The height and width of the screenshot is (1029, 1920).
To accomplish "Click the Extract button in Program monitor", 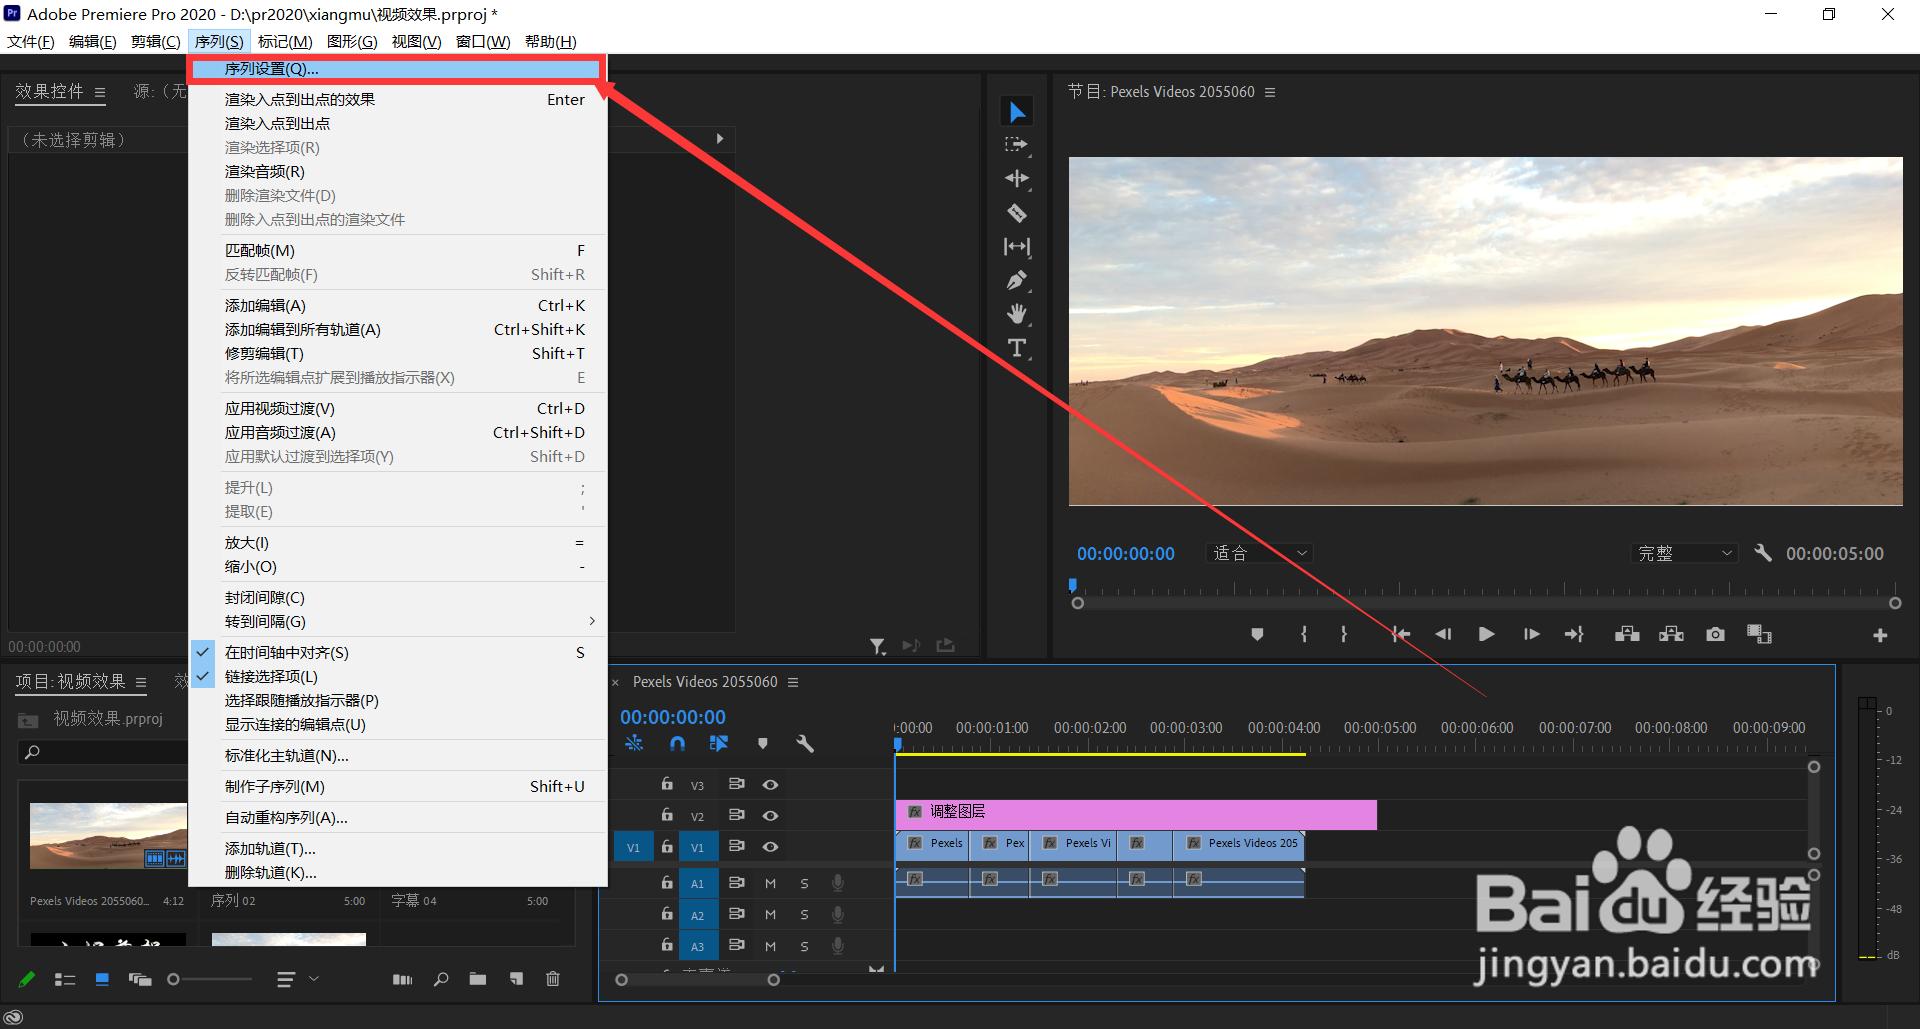I will 1671,634.
